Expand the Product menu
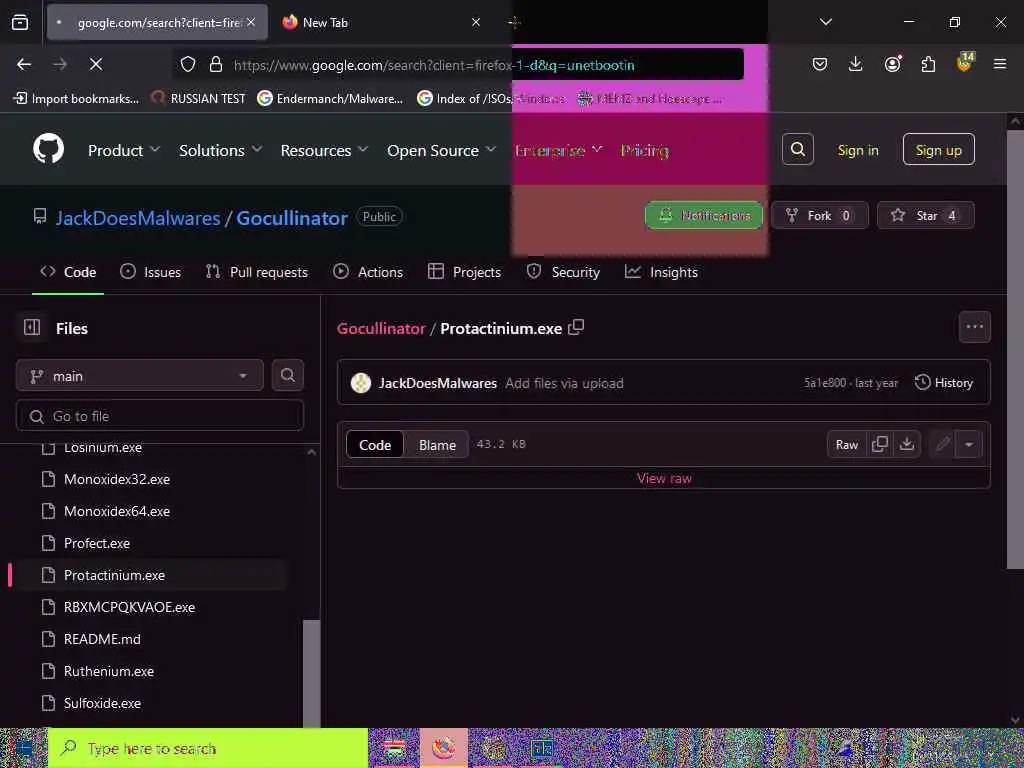This screenshot has width=1024, height=768. click(124, 150)
